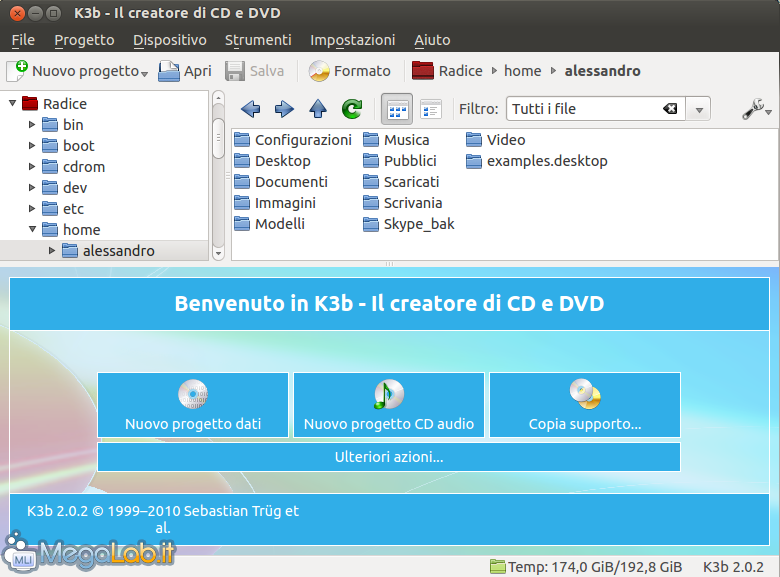
Task: Click the Temp folder icon in status bar
Action: pos(497,566)
